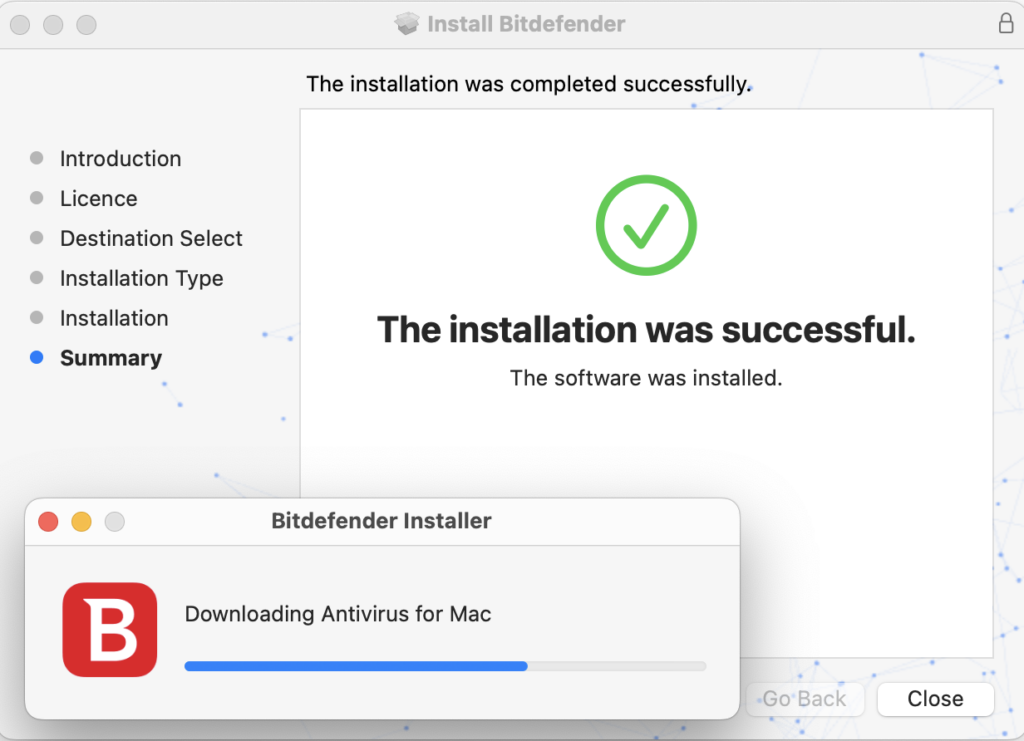Select the Licence step in the sidebar

(x=98, y=198)
